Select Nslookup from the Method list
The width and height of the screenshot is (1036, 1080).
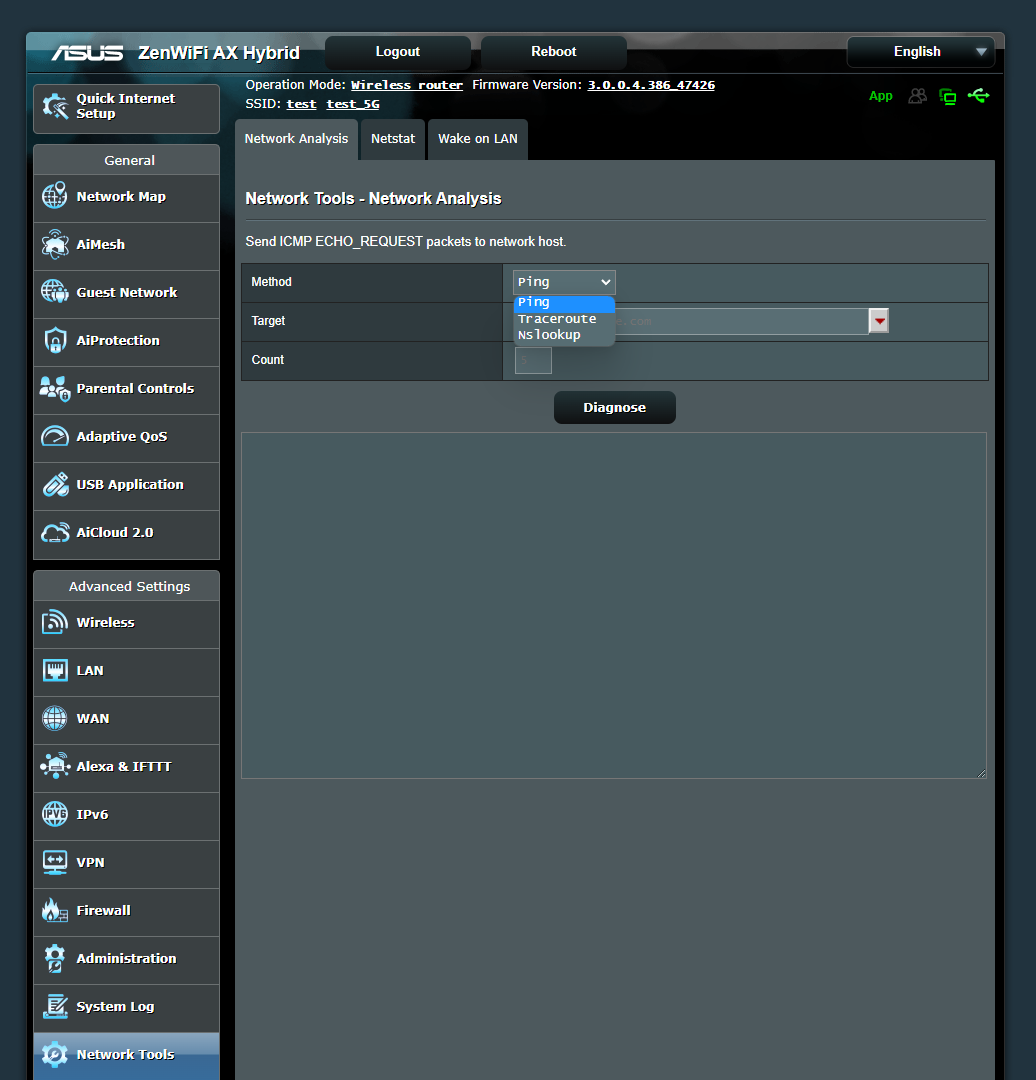549,335
